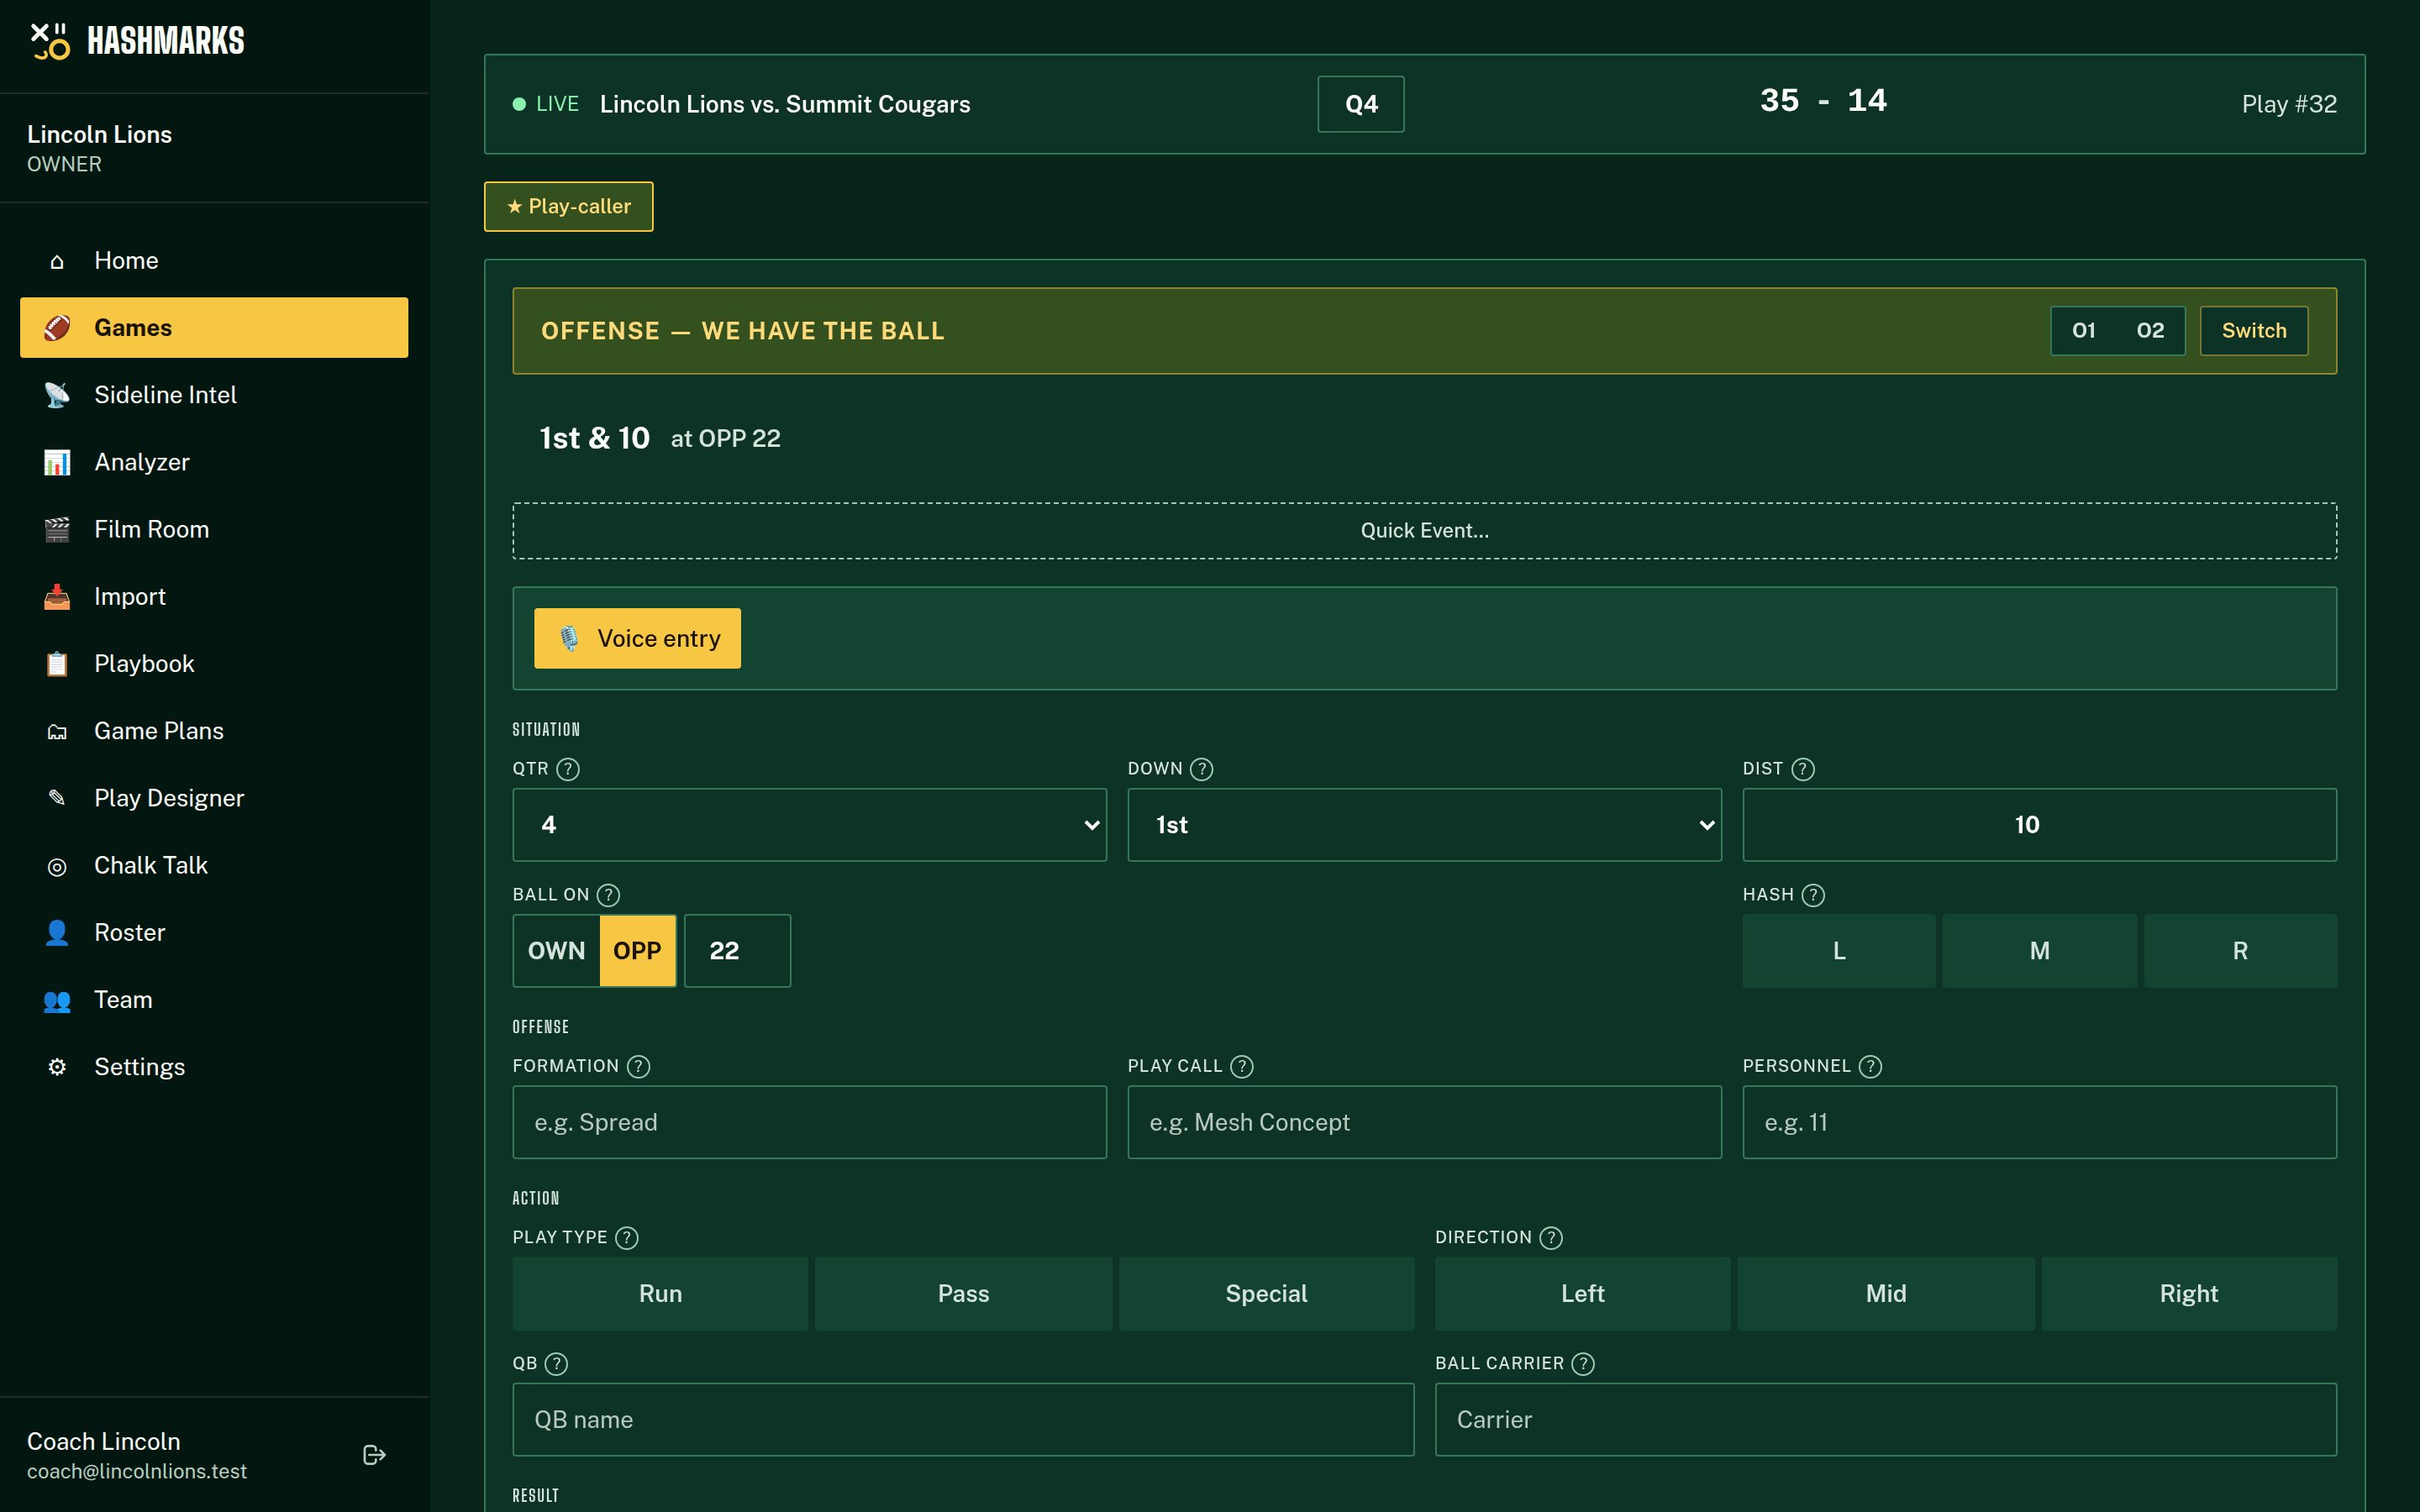Click the BALL ON help icon
2420x1512 pixels.
click(x=608, y=895)
